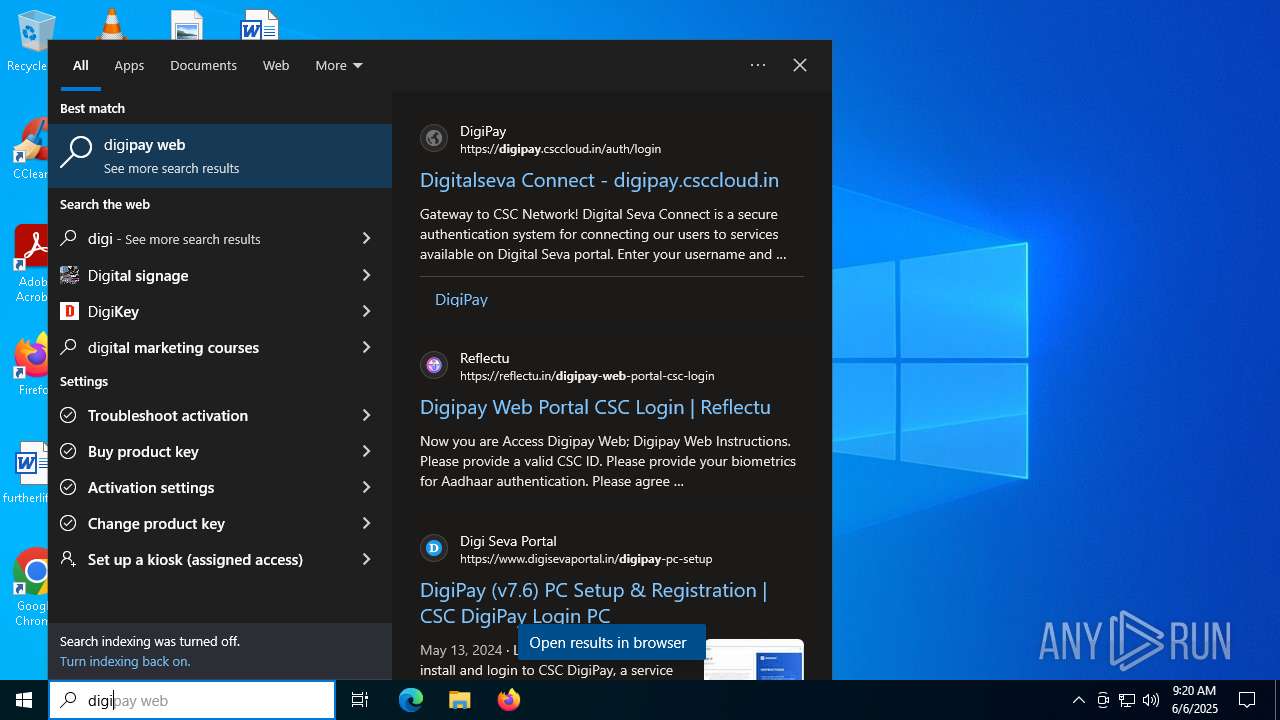Click the digipay.csccloud.in/auth/login URL text
This screenshot has width=1280, height=720.
(x=560, y=149)
